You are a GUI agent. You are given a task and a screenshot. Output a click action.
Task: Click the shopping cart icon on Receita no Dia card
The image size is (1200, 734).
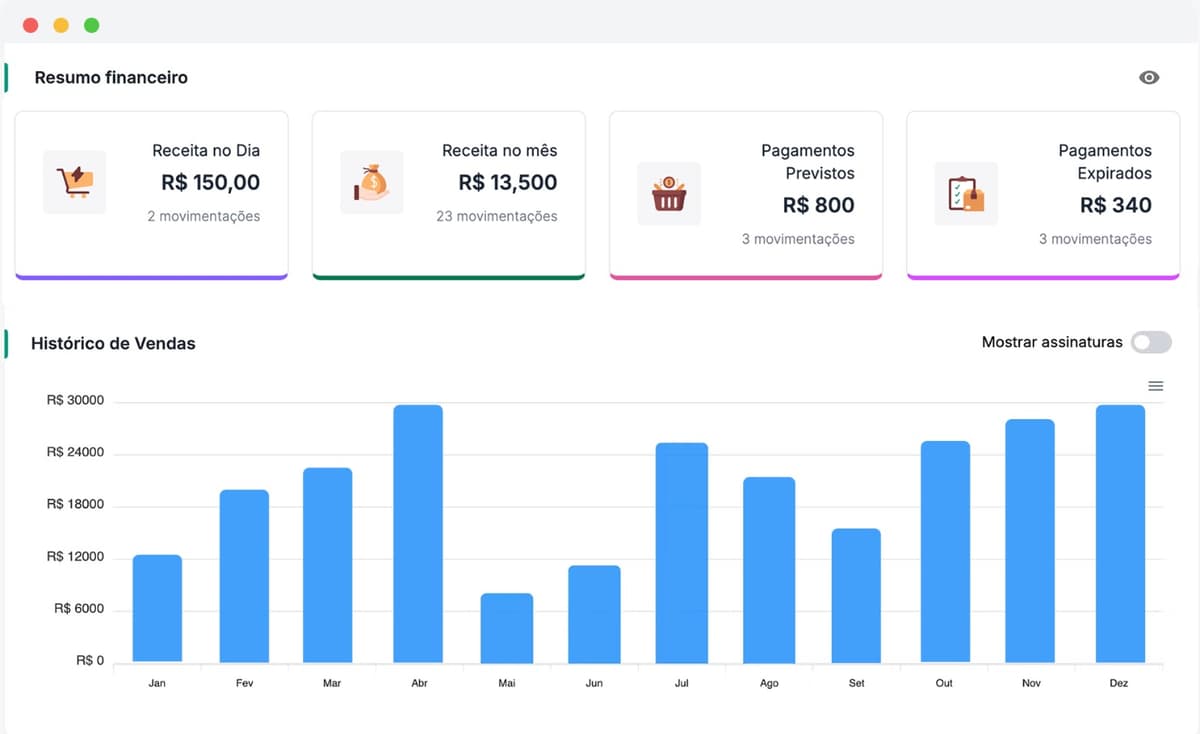74,181
